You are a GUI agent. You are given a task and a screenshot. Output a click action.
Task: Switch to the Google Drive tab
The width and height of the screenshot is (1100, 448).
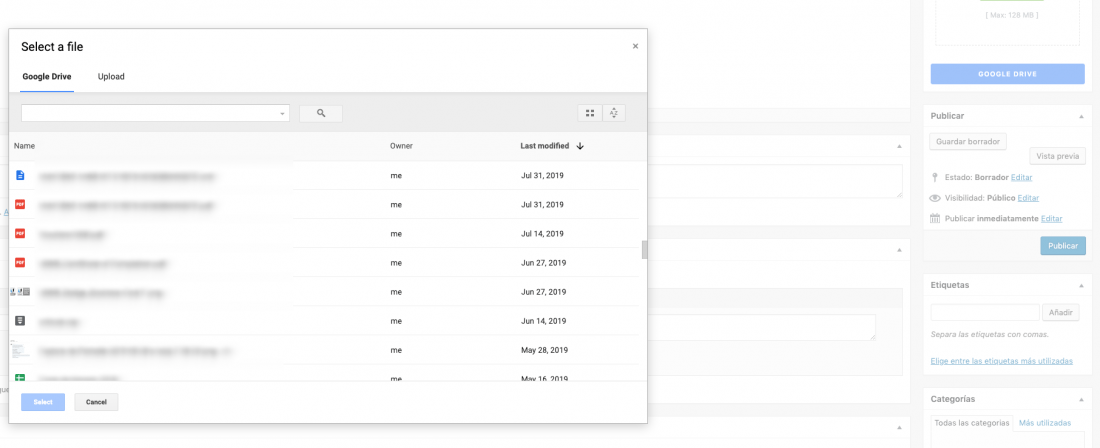pos(47,76)
